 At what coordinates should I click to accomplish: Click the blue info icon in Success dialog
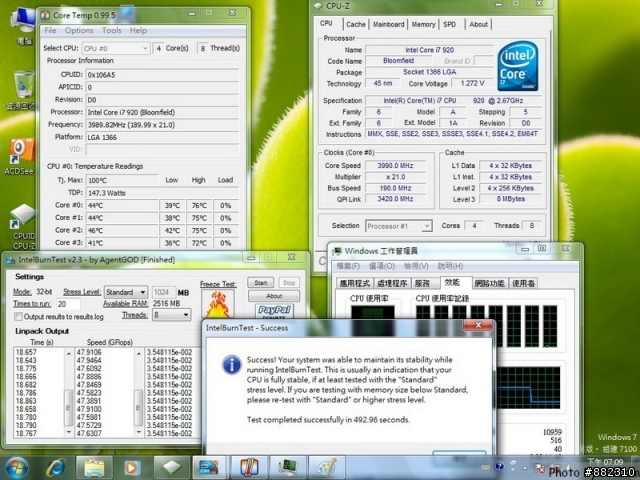[x=231, y=364]
